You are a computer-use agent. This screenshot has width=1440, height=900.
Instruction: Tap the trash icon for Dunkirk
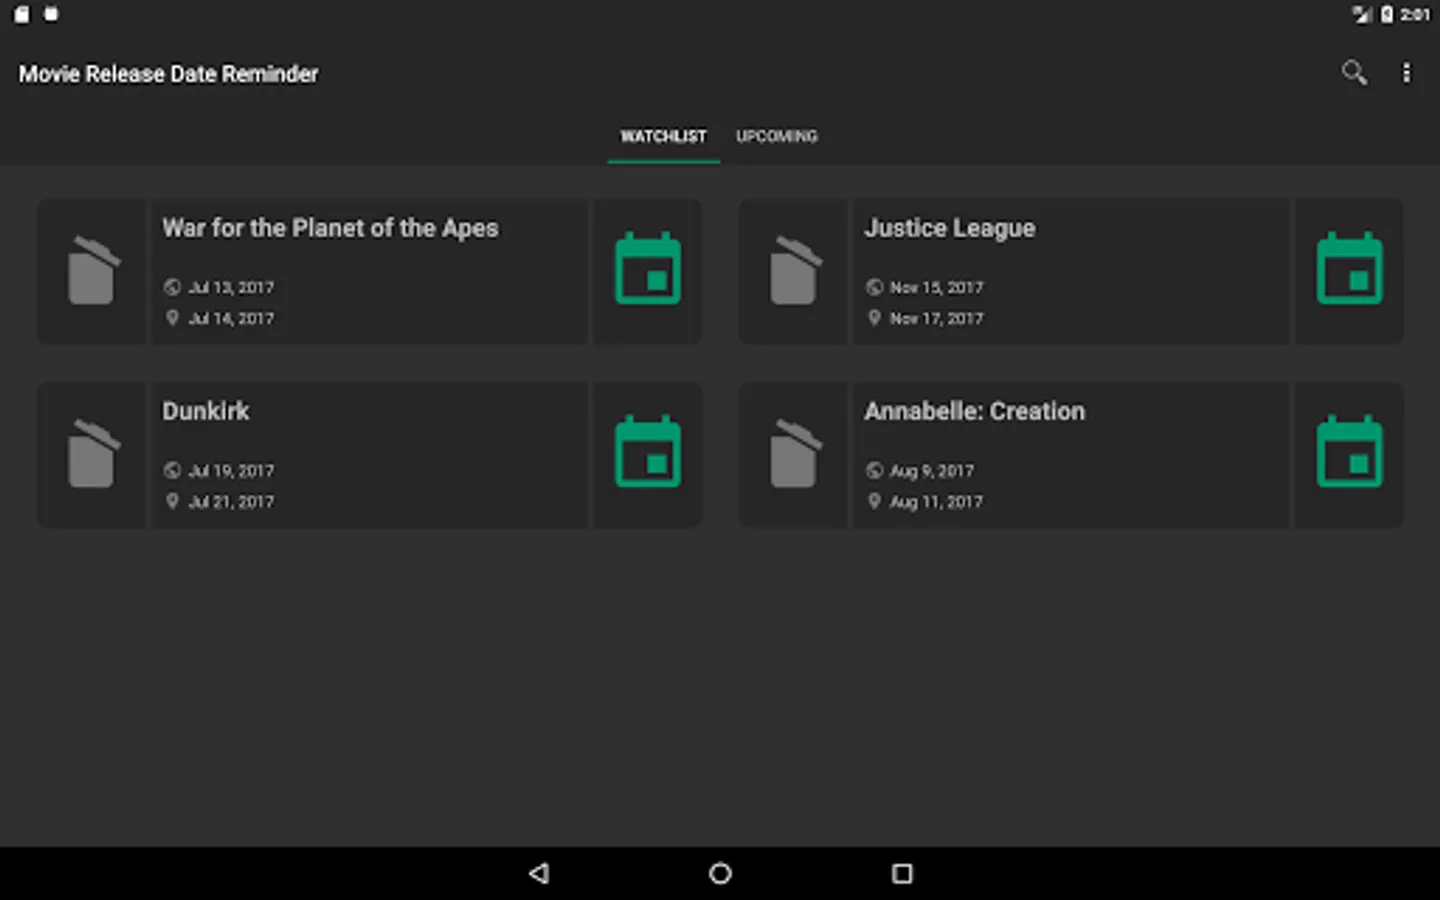93,454
